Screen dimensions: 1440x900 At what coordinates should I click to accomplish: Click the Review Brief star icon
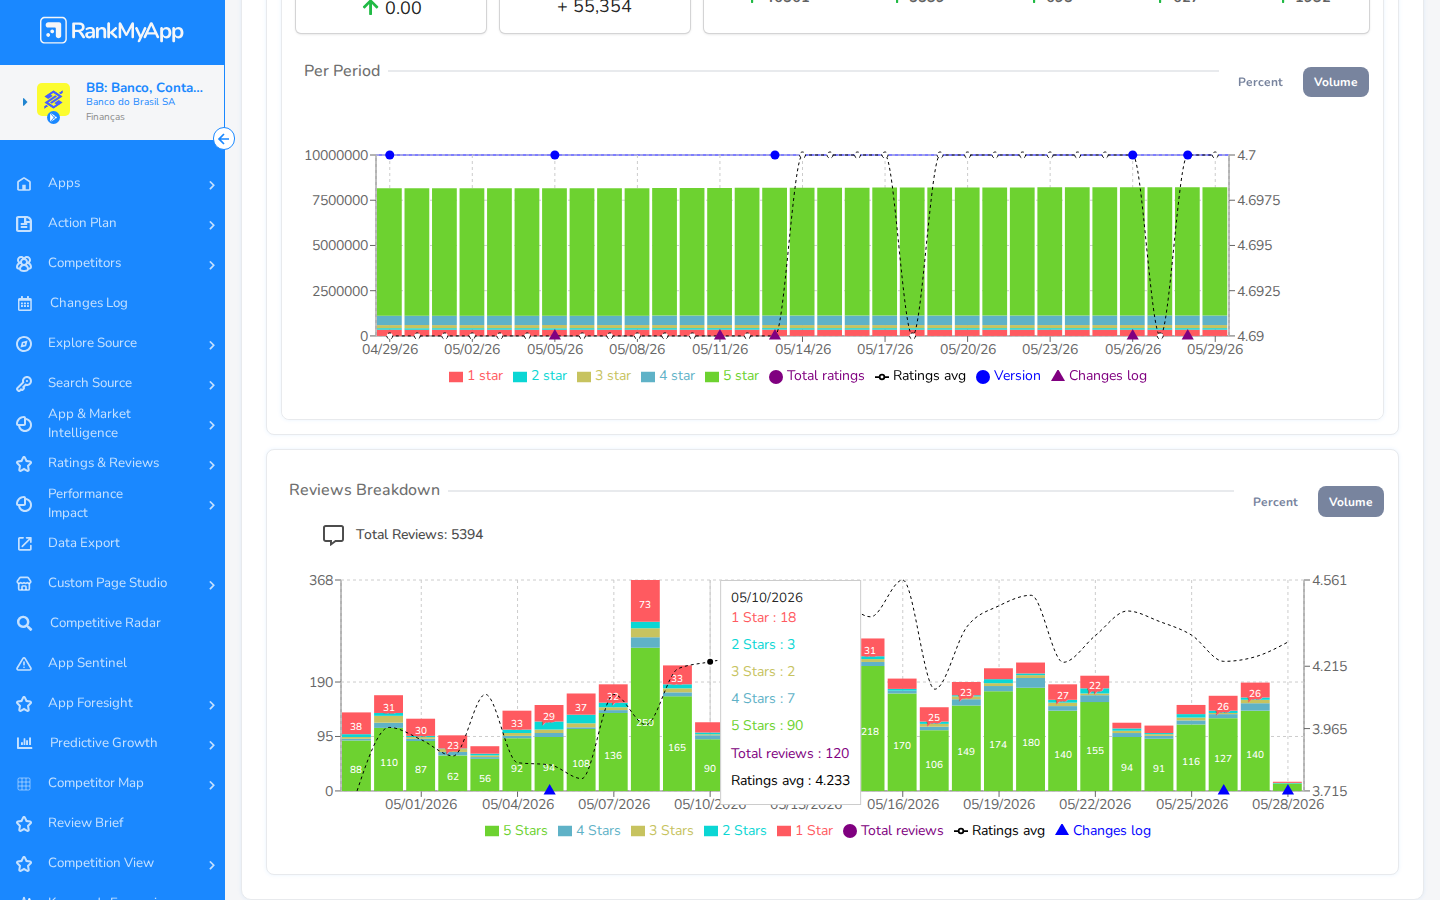tap(24, 824)
